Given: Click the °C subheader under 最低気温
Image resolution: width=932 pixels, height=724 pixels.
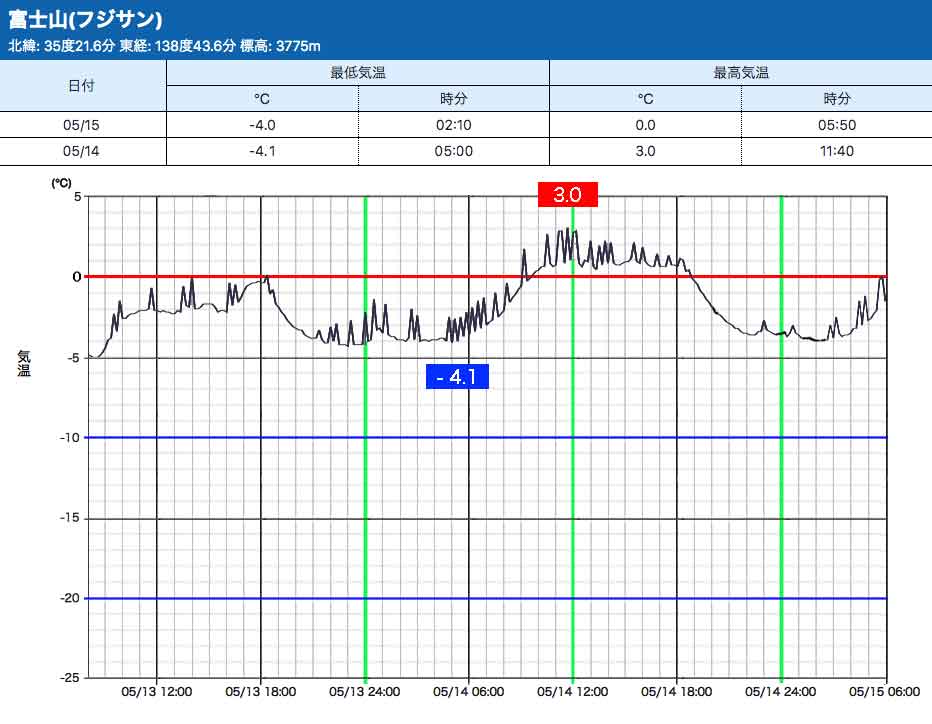Looking at the screenshot, I should coord(262,99).
